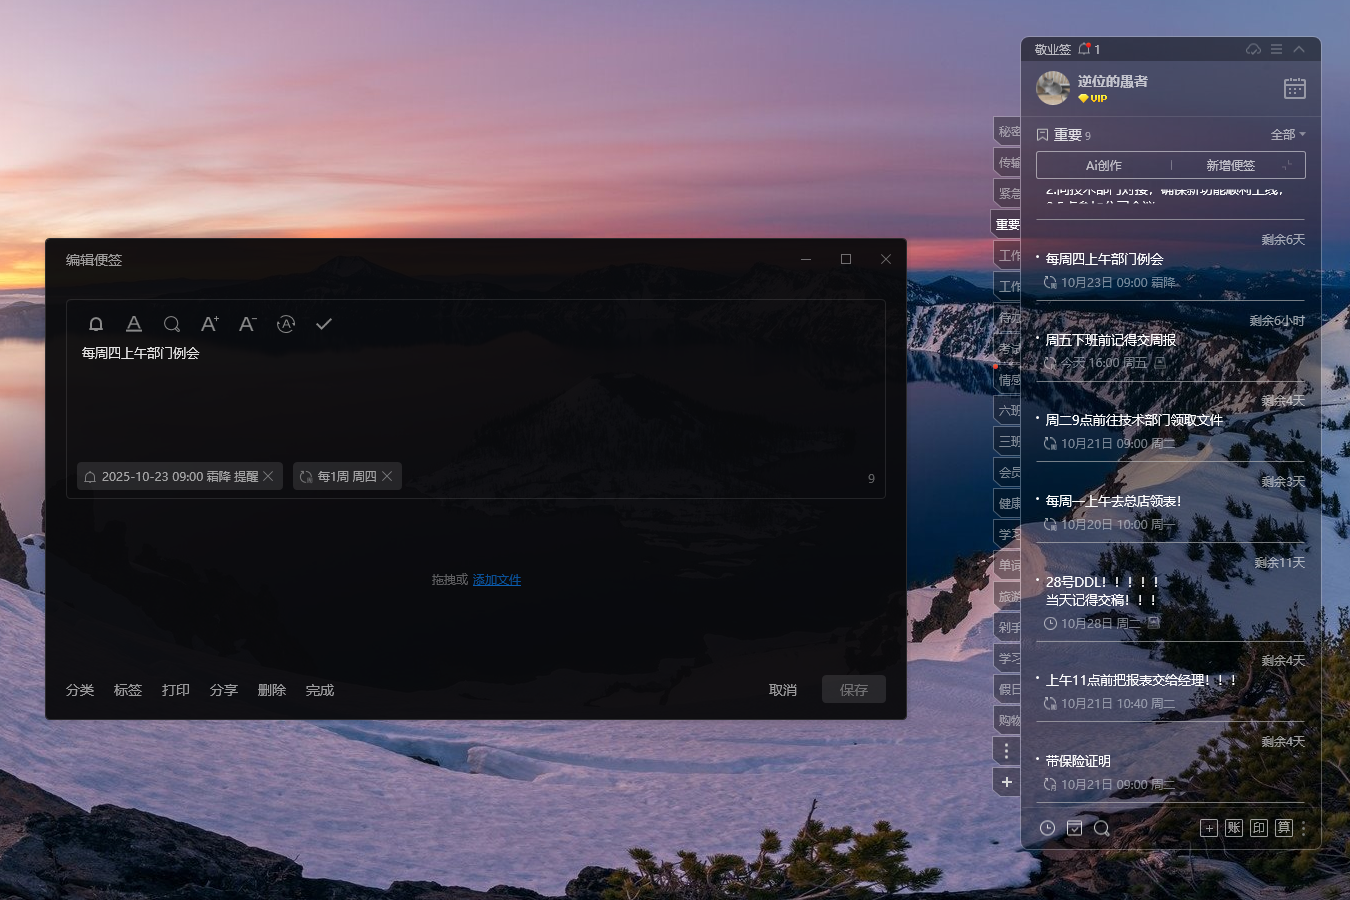Screen dimensions: 1350x900
Task: Click the checkmark icon in editor toolbar
Action: (324, 324)
